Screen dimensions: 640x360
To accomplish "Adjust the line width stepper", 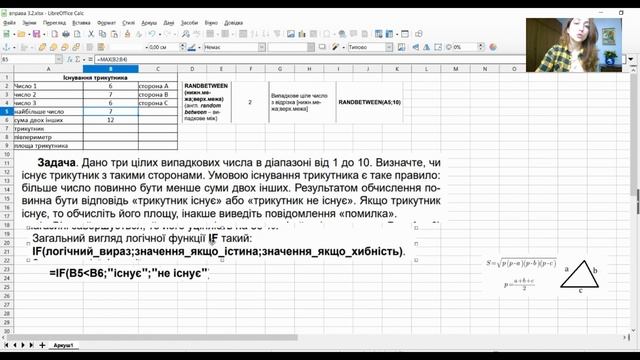I will (x=183, y=47).
